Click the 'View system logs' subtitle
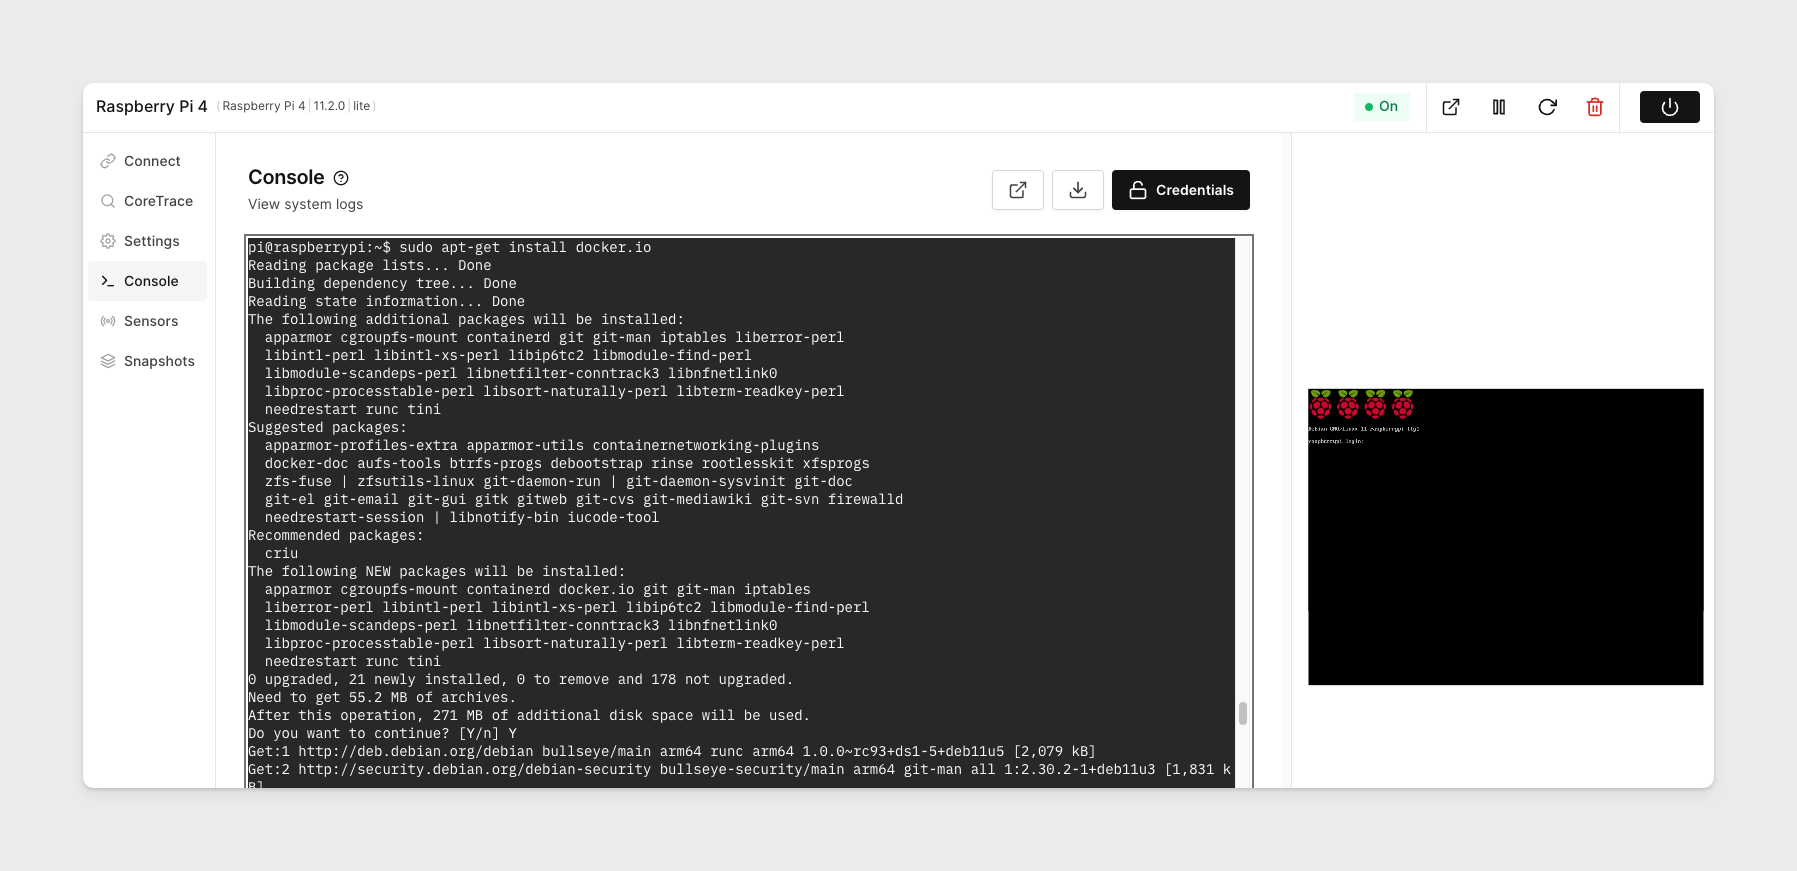Image resolution: width=1797 pixels, height=871 pixels. pos(305,204)
